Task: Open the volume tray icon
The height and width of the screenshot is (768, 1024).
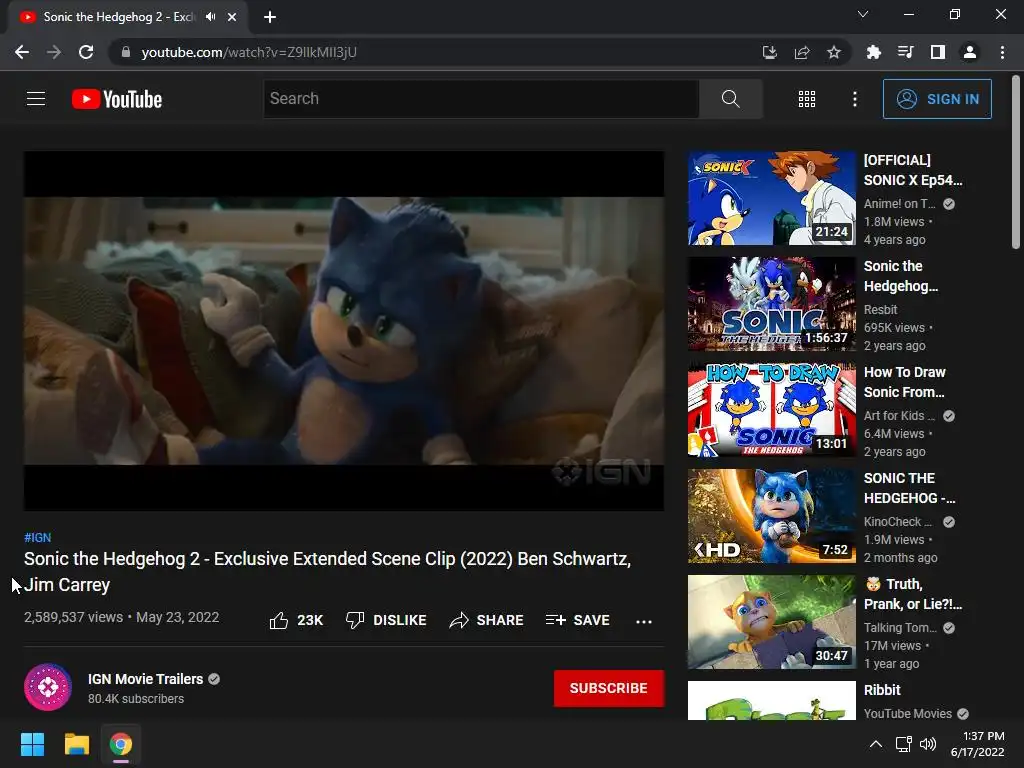Action: tap(927, 744)
